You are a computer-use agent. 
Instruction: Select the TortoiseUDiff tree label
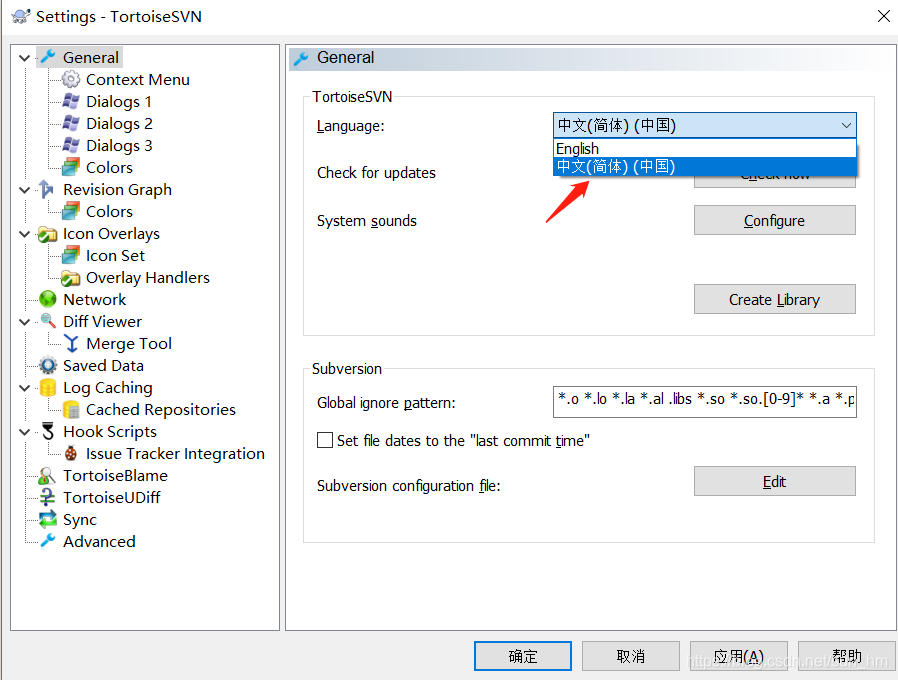pos(112,497)
